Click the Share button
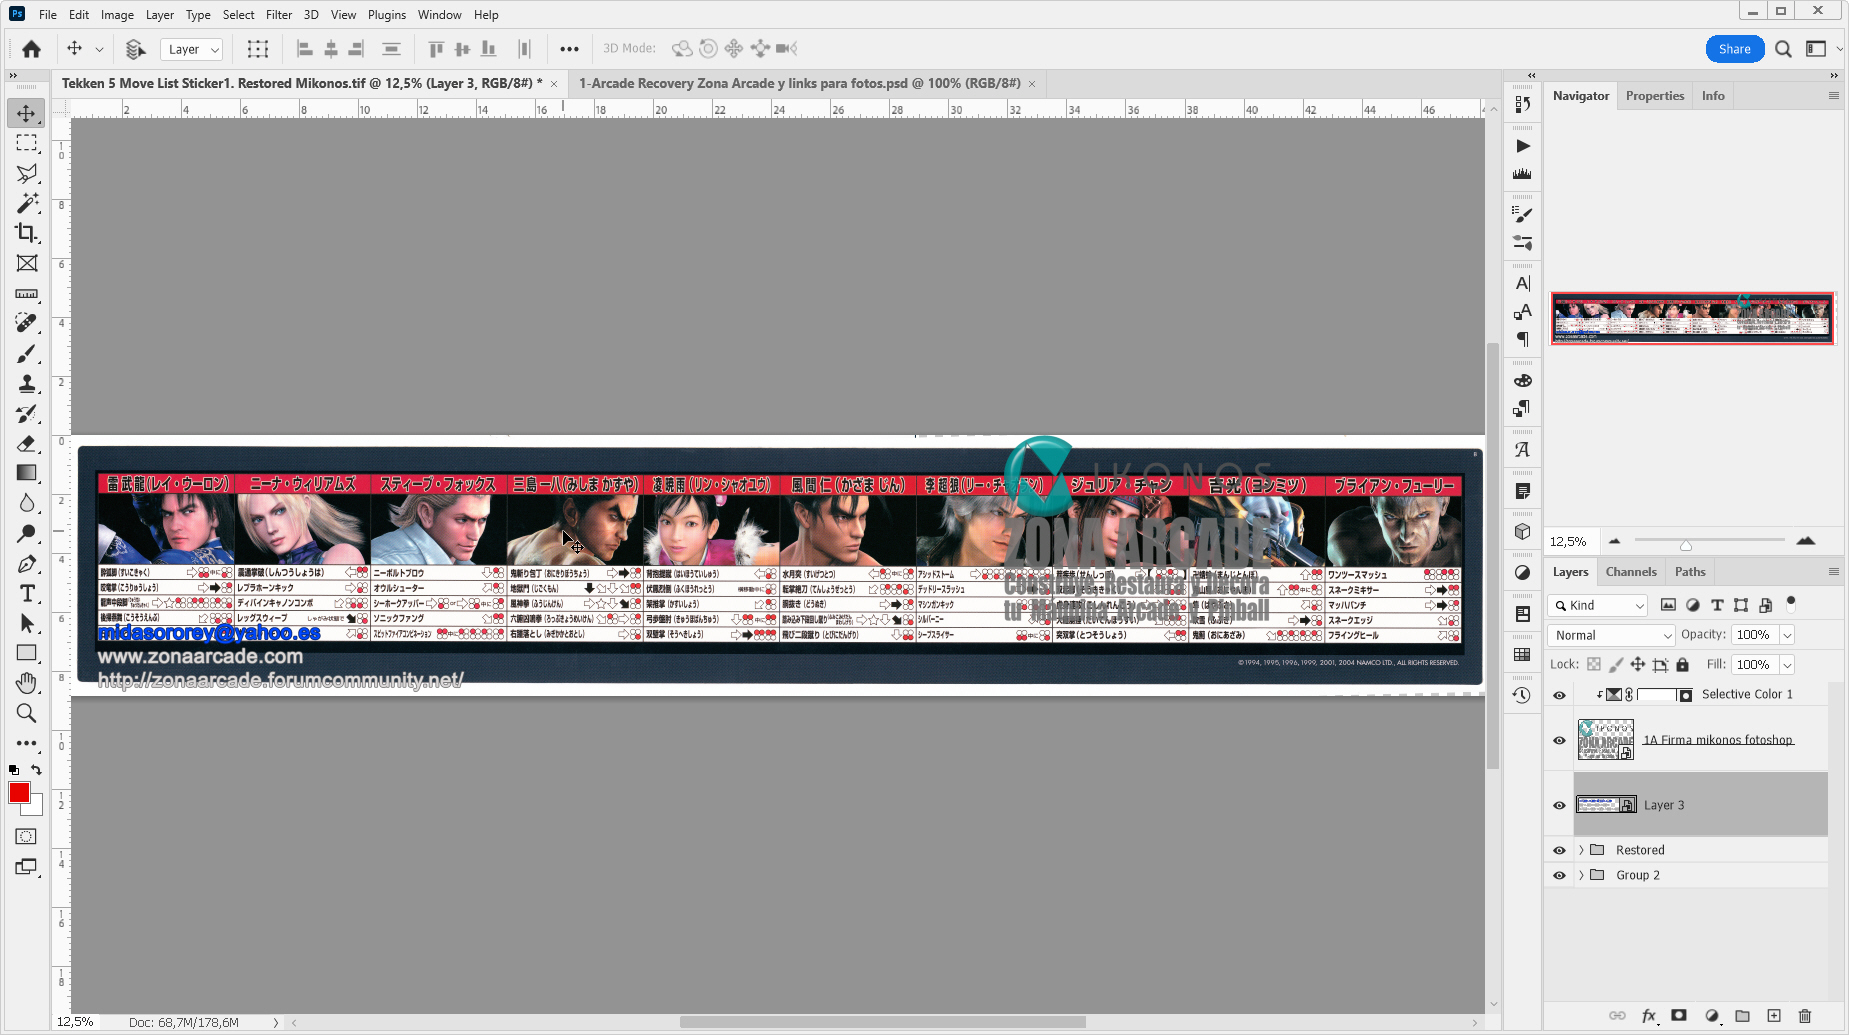The height and width of the screenshot is (1035, 1849). coord(1734,49)
